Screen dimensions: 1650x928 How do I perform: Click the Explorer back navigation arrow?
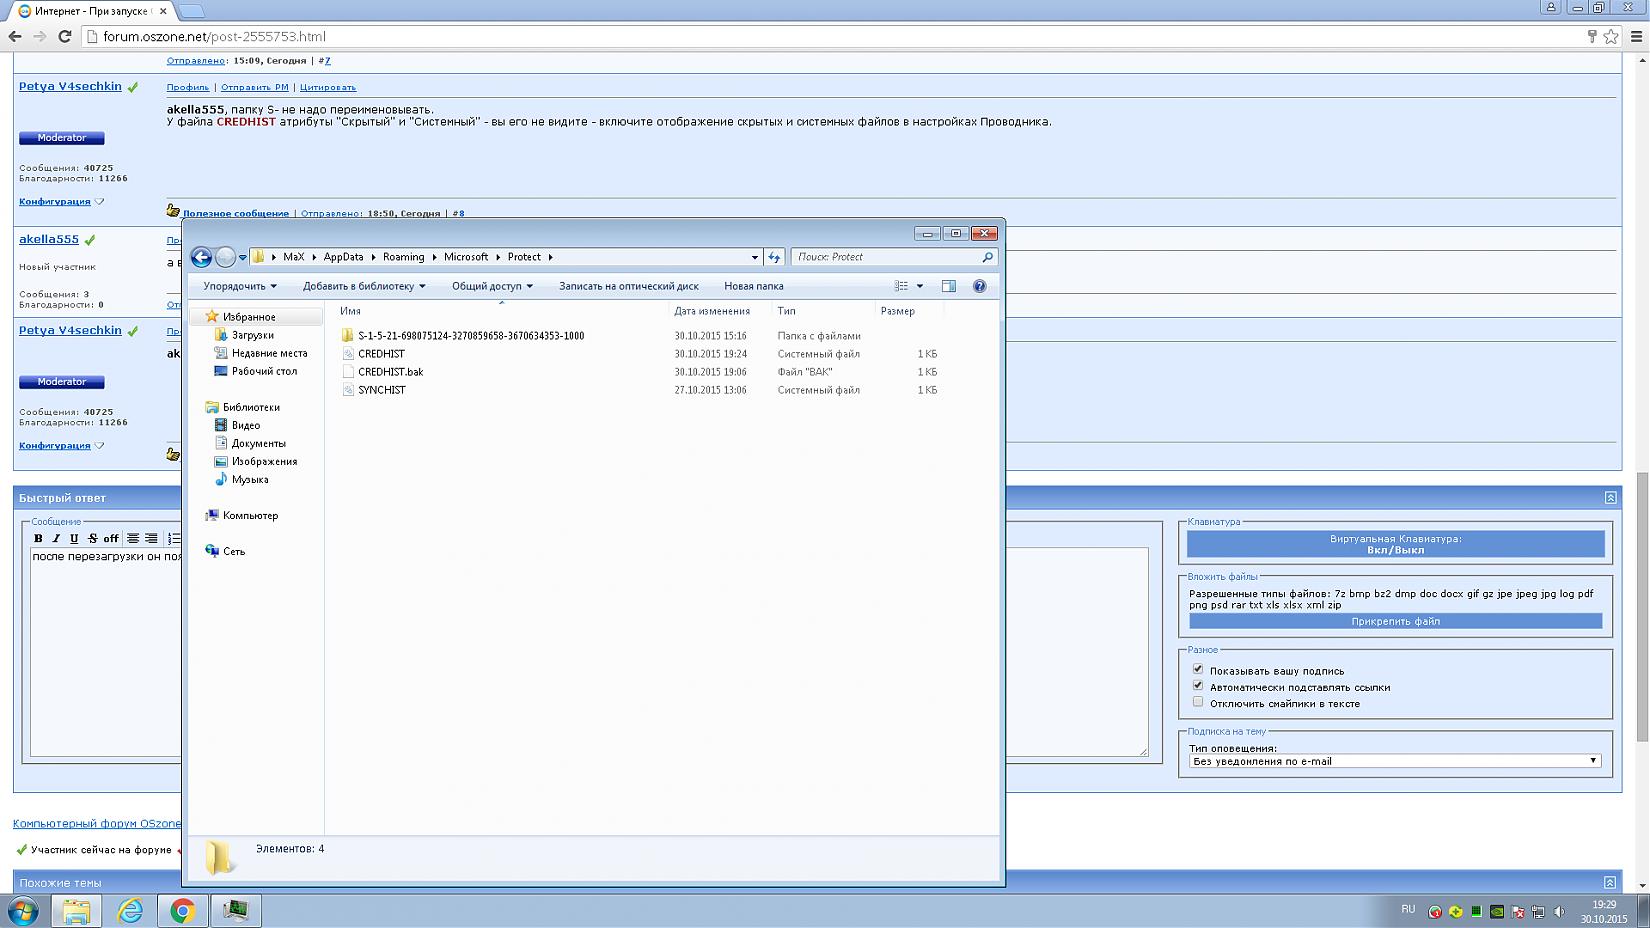(x=201, y=258)
